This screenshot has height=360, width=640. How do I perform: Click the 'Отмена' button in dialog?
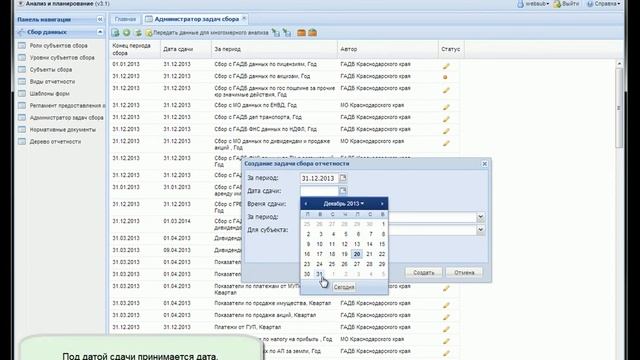(x=464, y=272)
